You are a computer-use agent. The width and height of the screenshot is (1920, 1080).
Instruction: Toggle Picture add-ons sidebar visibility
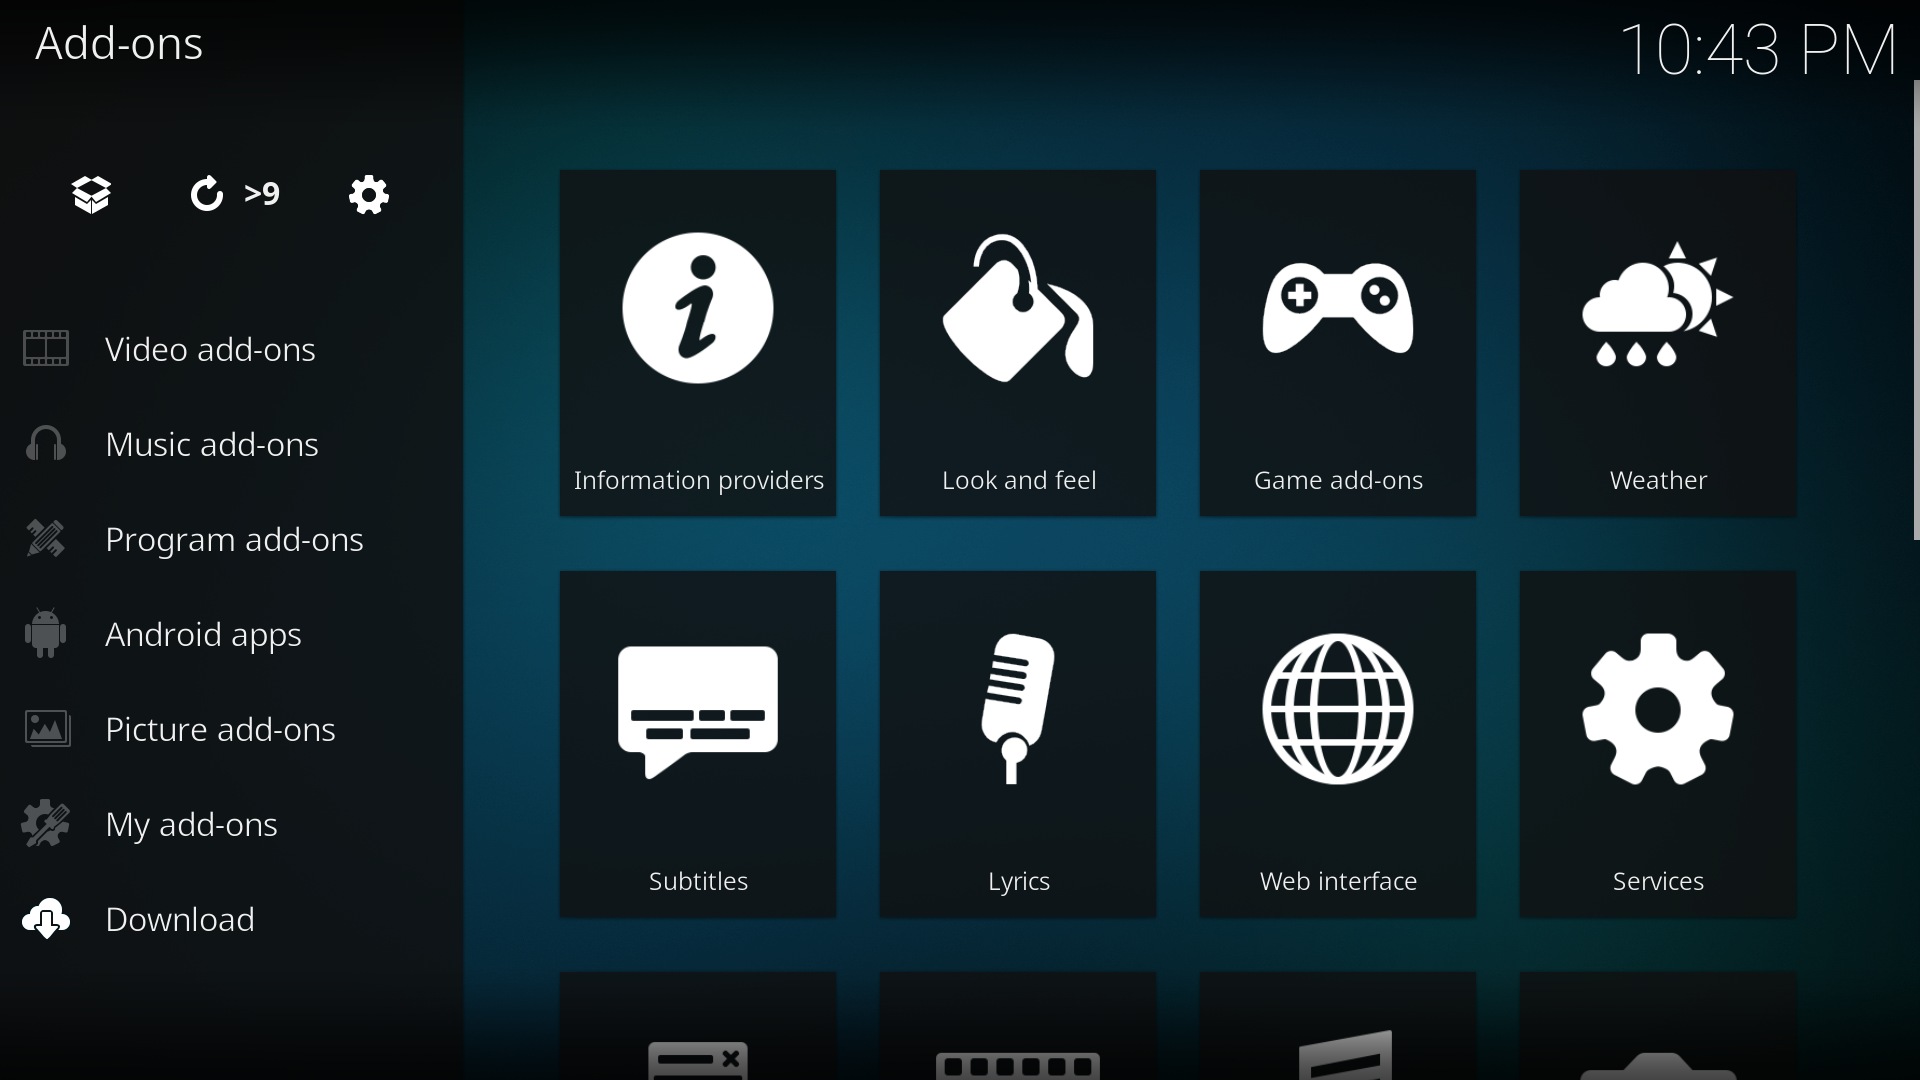(x=219, y=728)
